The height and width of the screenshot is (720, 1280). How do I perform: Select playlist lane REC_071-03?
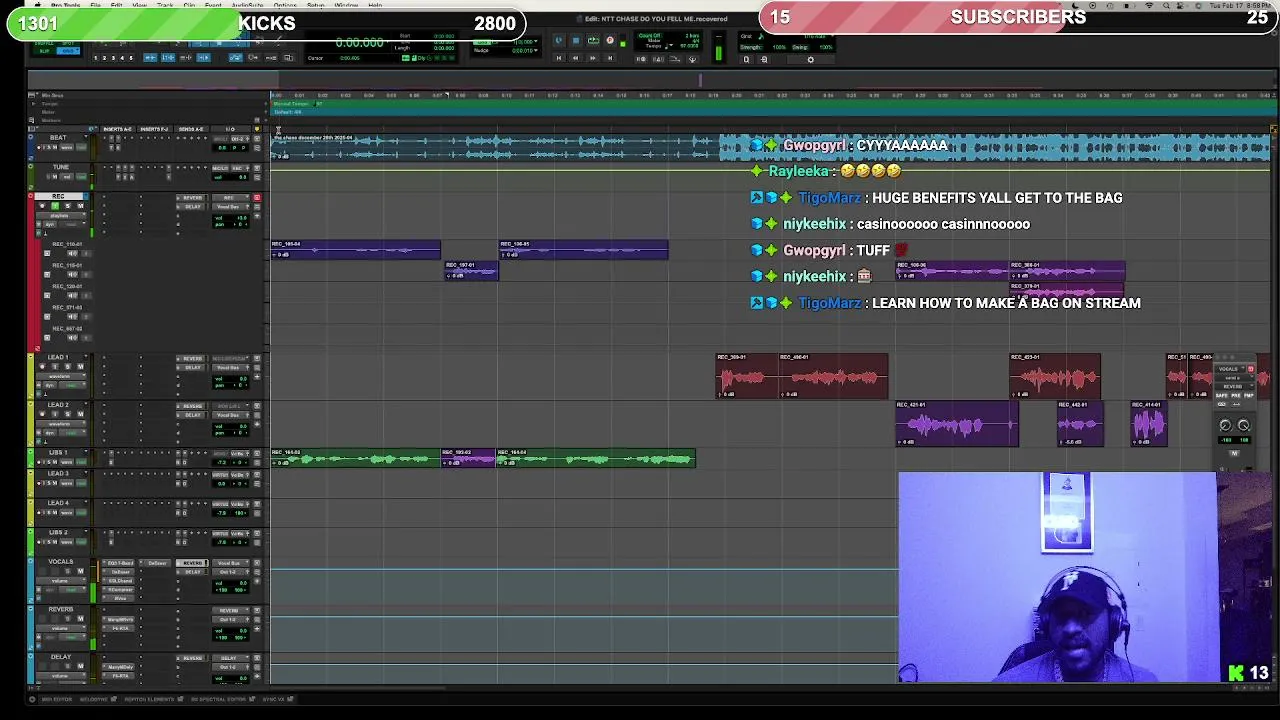click(x=67, y=307)
